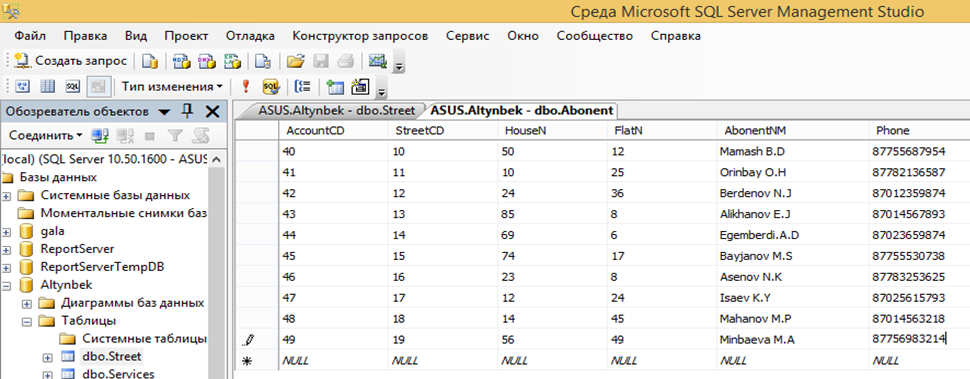Open the Соединить dropdown
This screenshot has height=379, width=970.
click(x=46, y=135)
